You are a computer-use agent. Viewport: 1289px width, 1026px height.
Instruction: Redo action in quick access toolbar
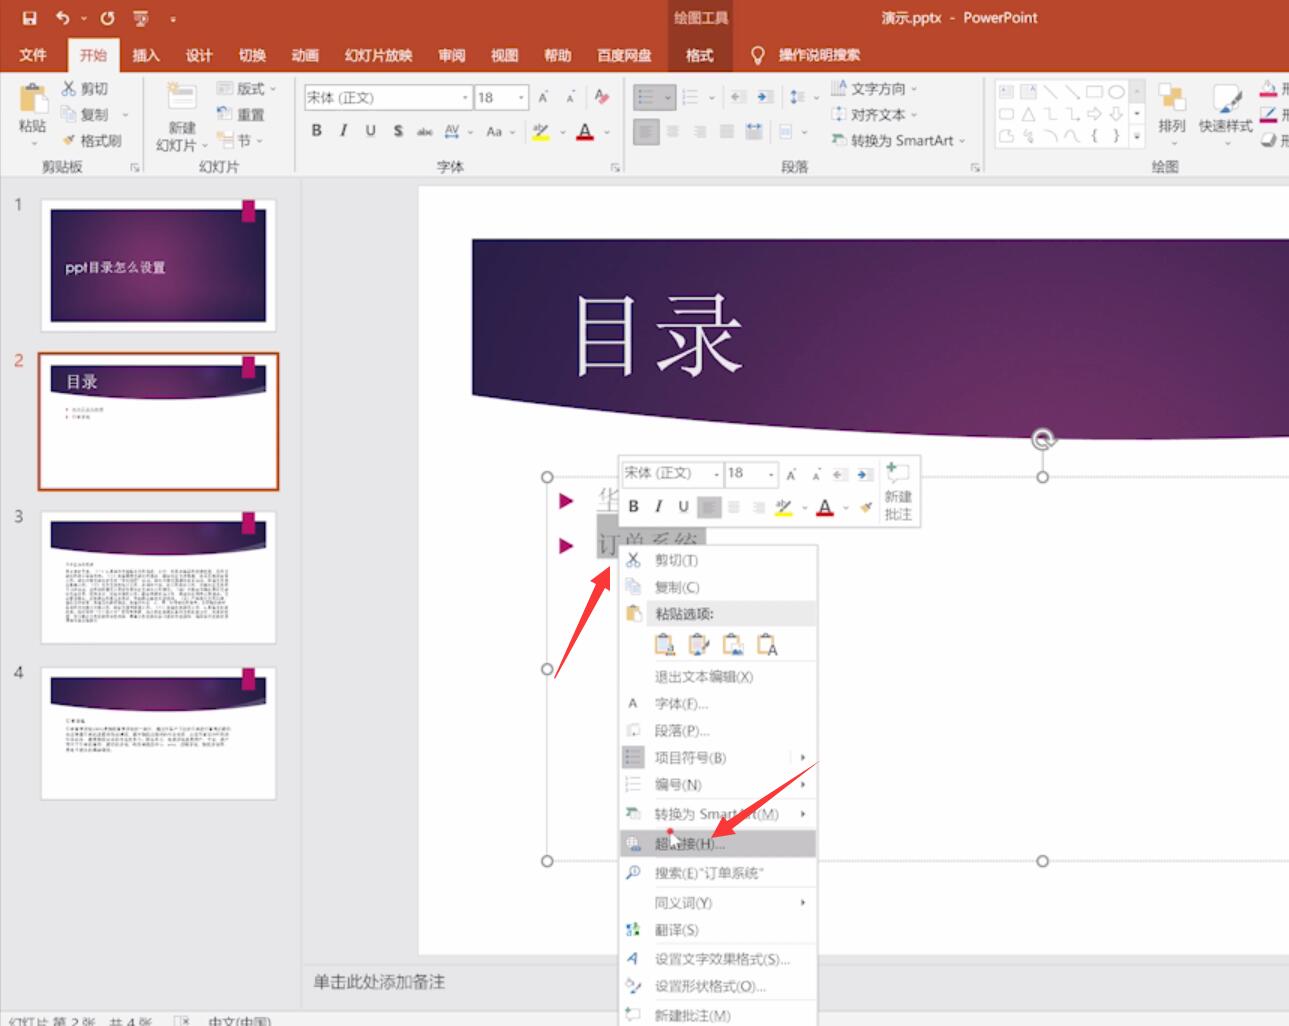pos(107,18)
